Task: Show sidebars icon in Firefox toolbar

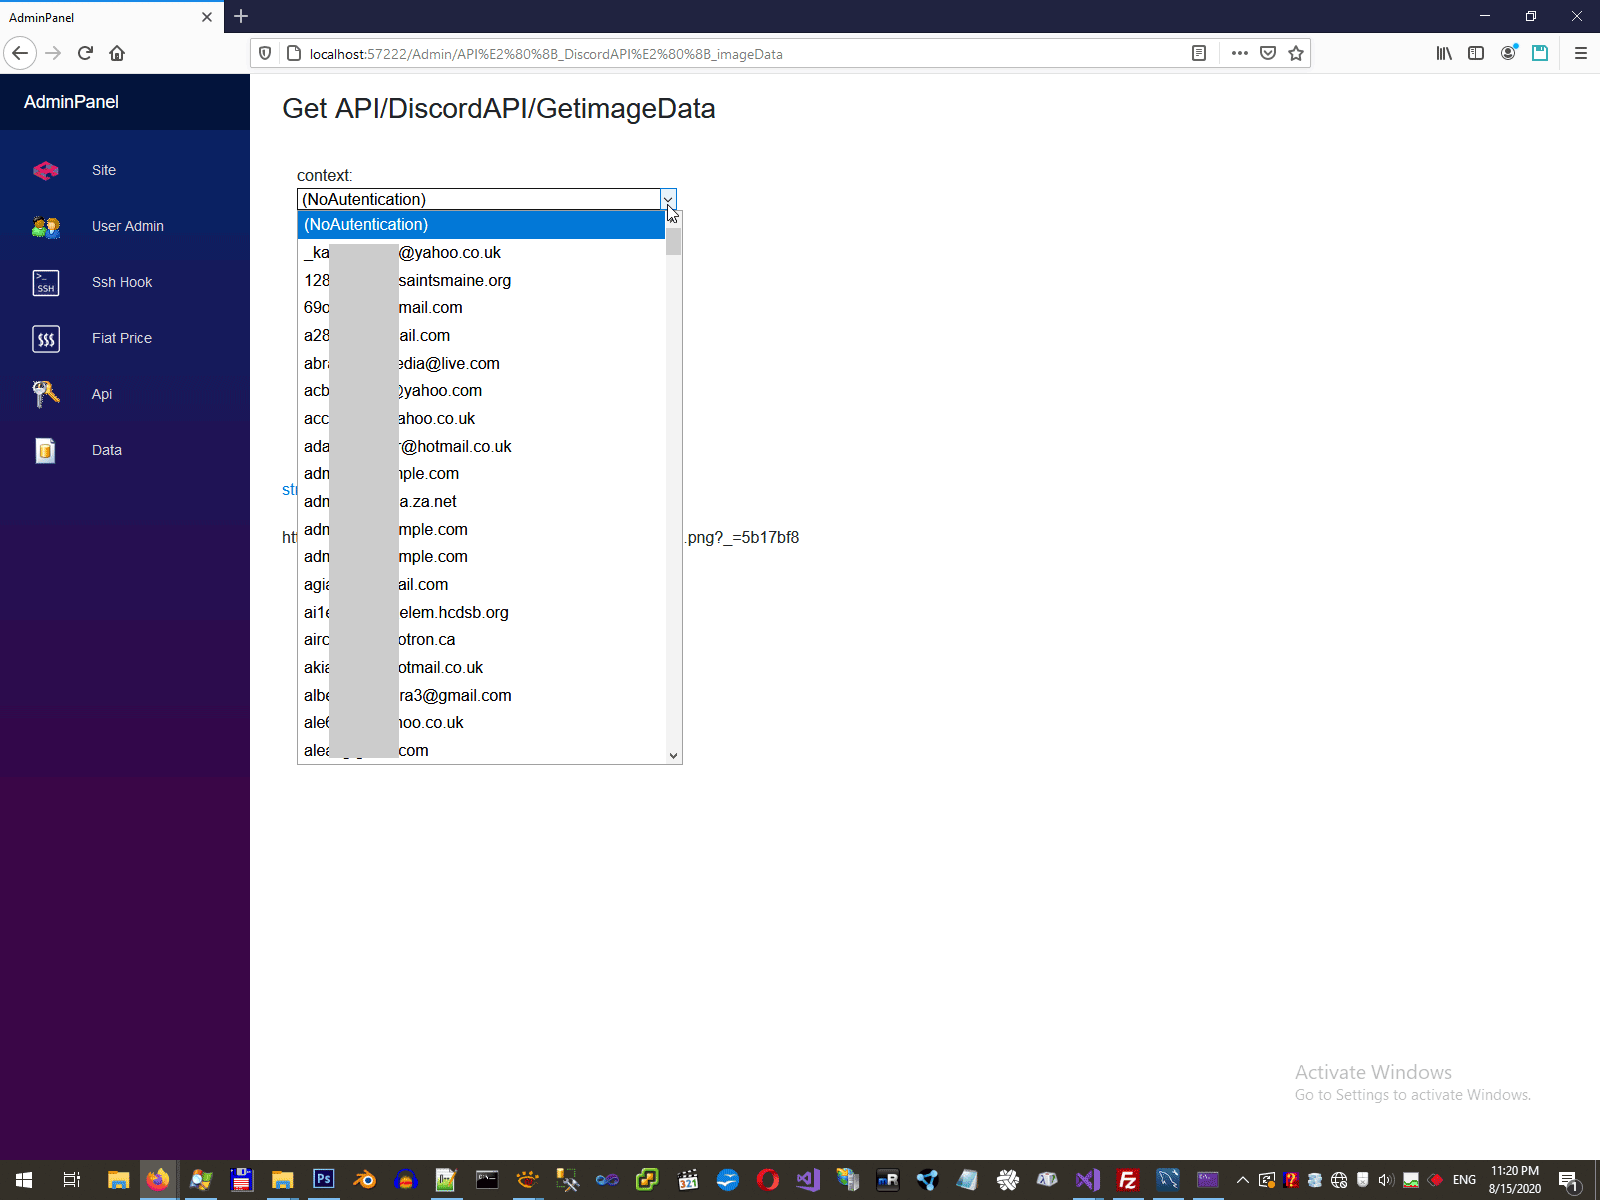Action: (x=1476, y=53)
